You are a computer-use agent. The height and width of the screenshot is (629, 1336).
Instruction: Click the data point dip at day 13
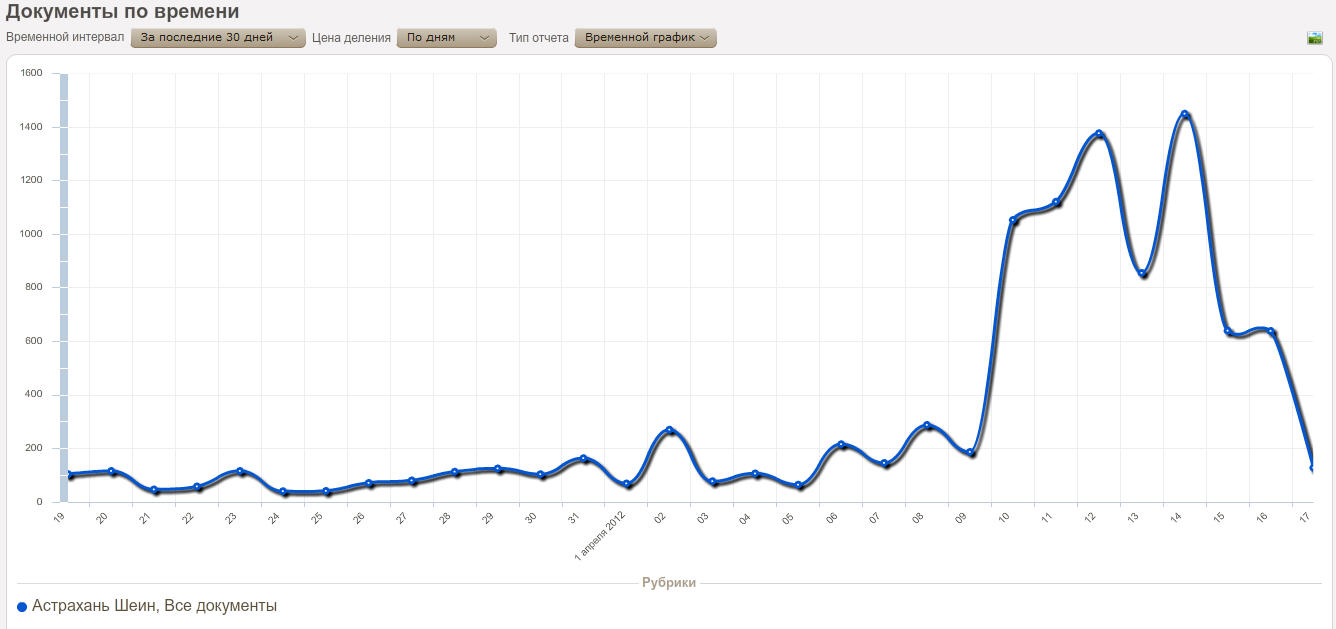[x=1142, y=273]
